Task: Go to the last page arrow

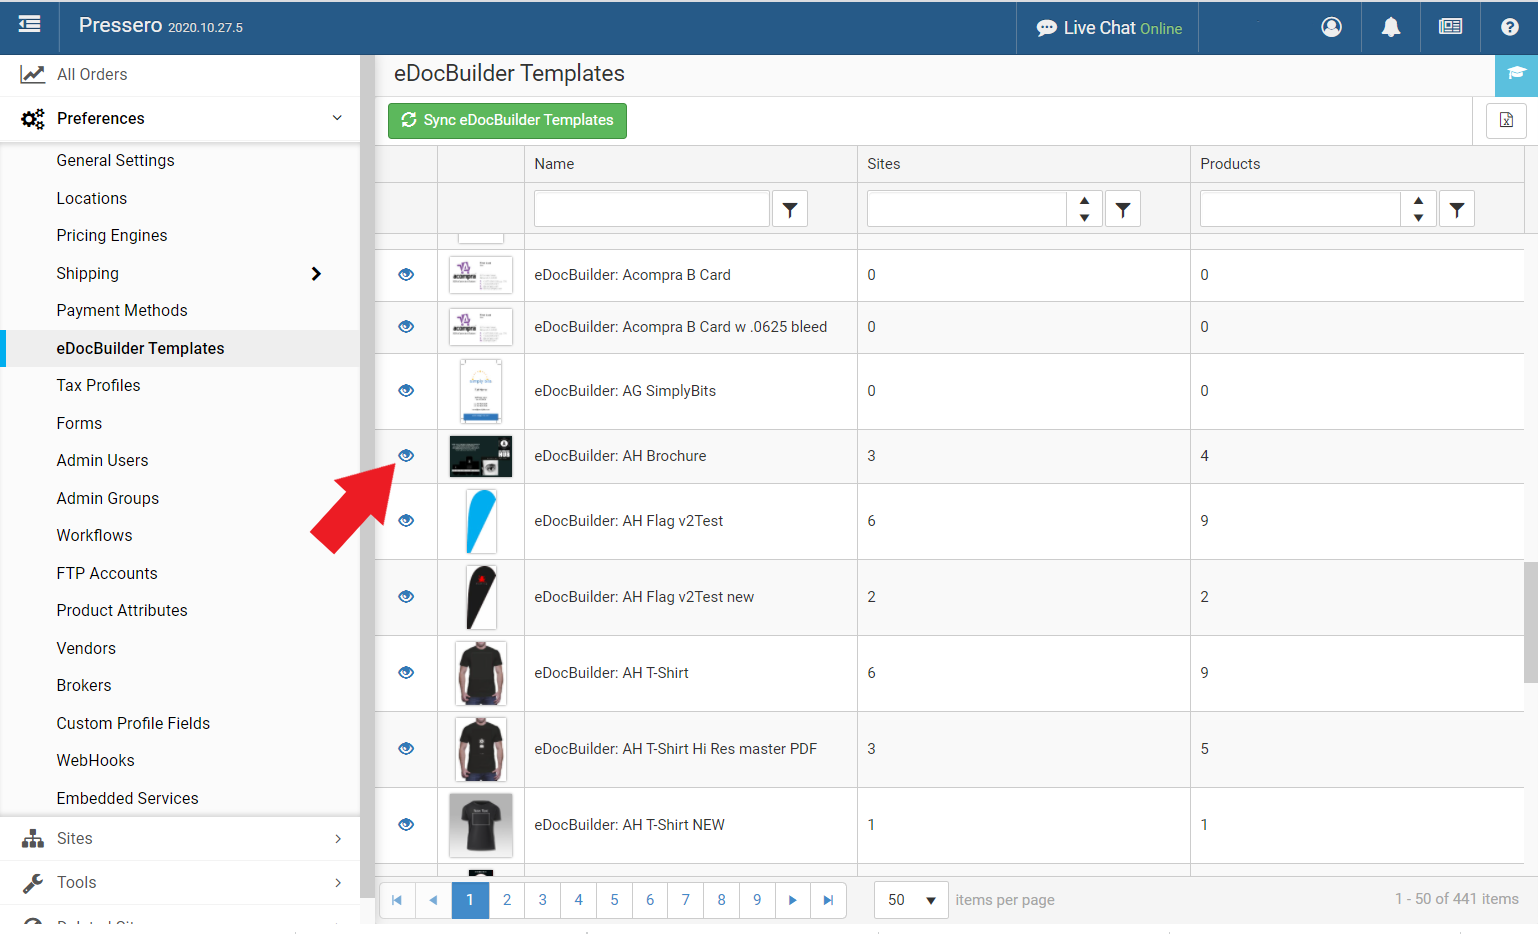Action: tap(828, 900)
